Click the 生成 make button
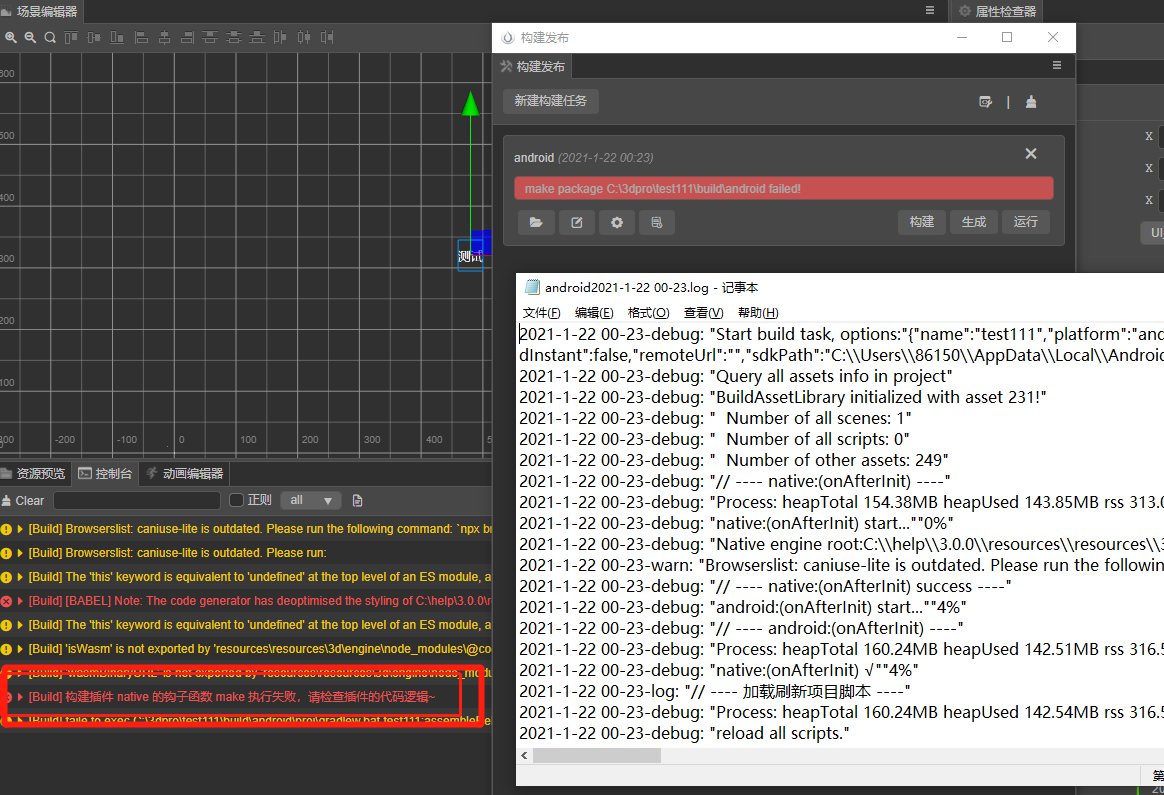This screenshot has height=795, width=1164. point(974,222)
